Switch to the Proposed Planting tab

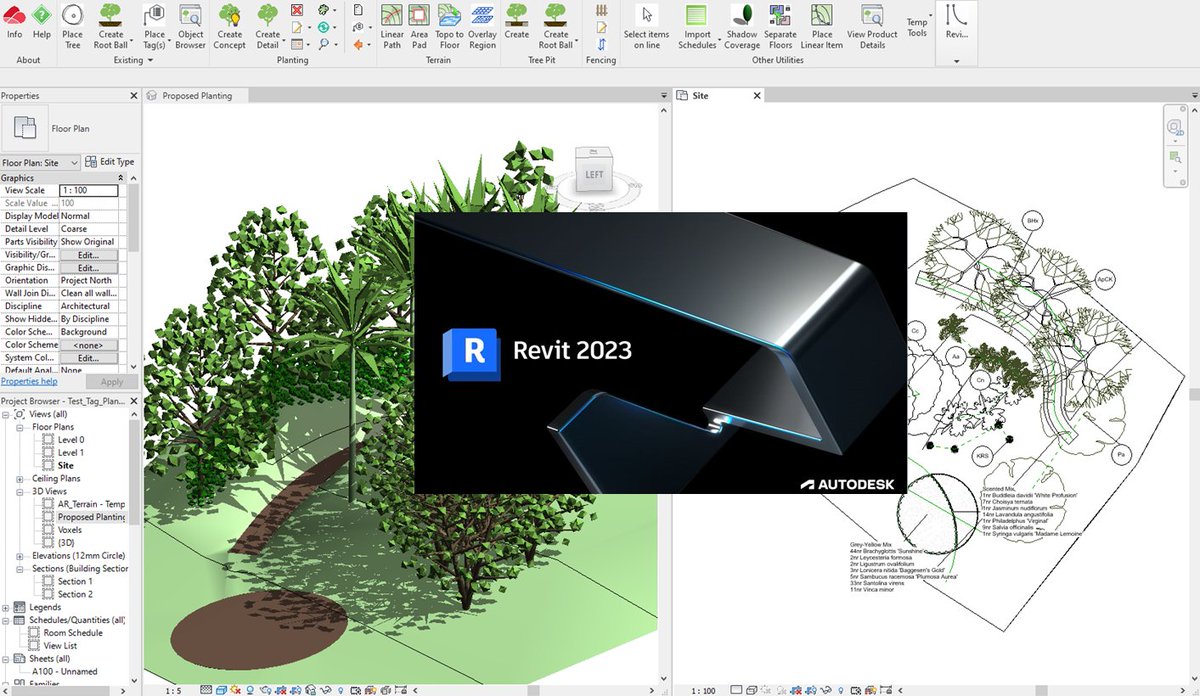tap(195, 96)
